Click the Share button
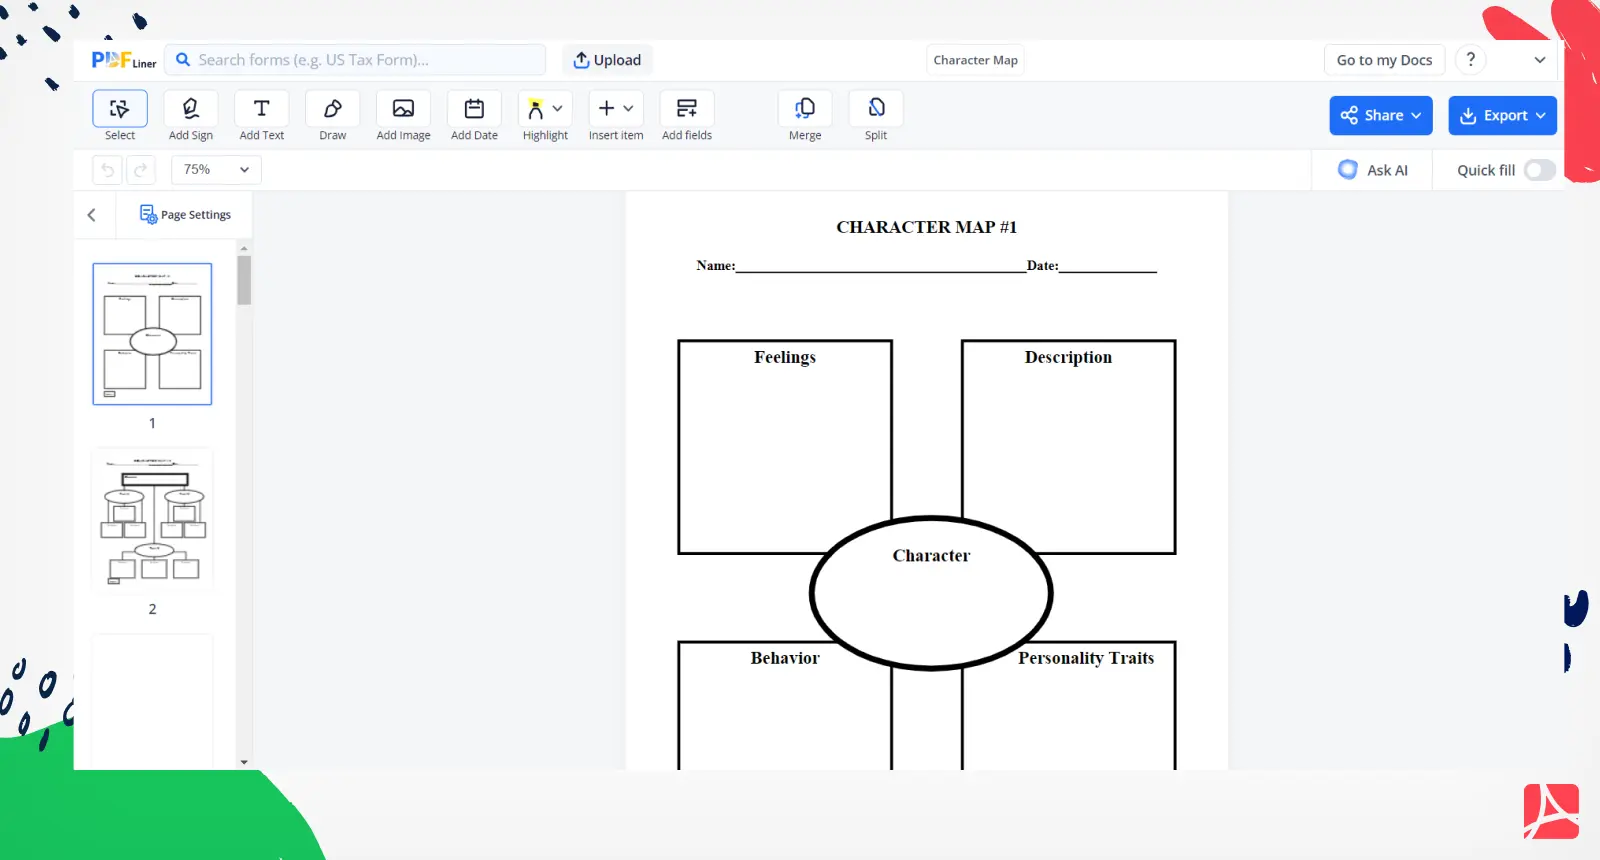 [1380, 115]
